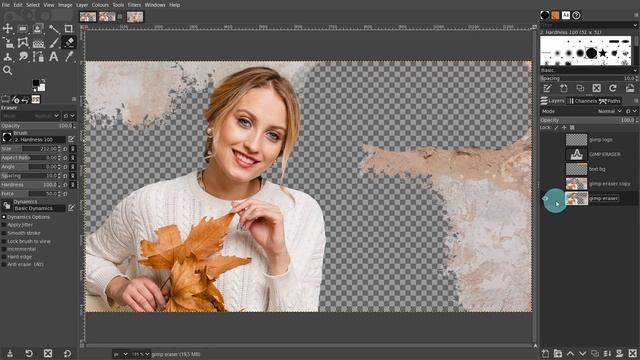Create a new layer button
Screen dimensions: 640x360
coord(545,353)
